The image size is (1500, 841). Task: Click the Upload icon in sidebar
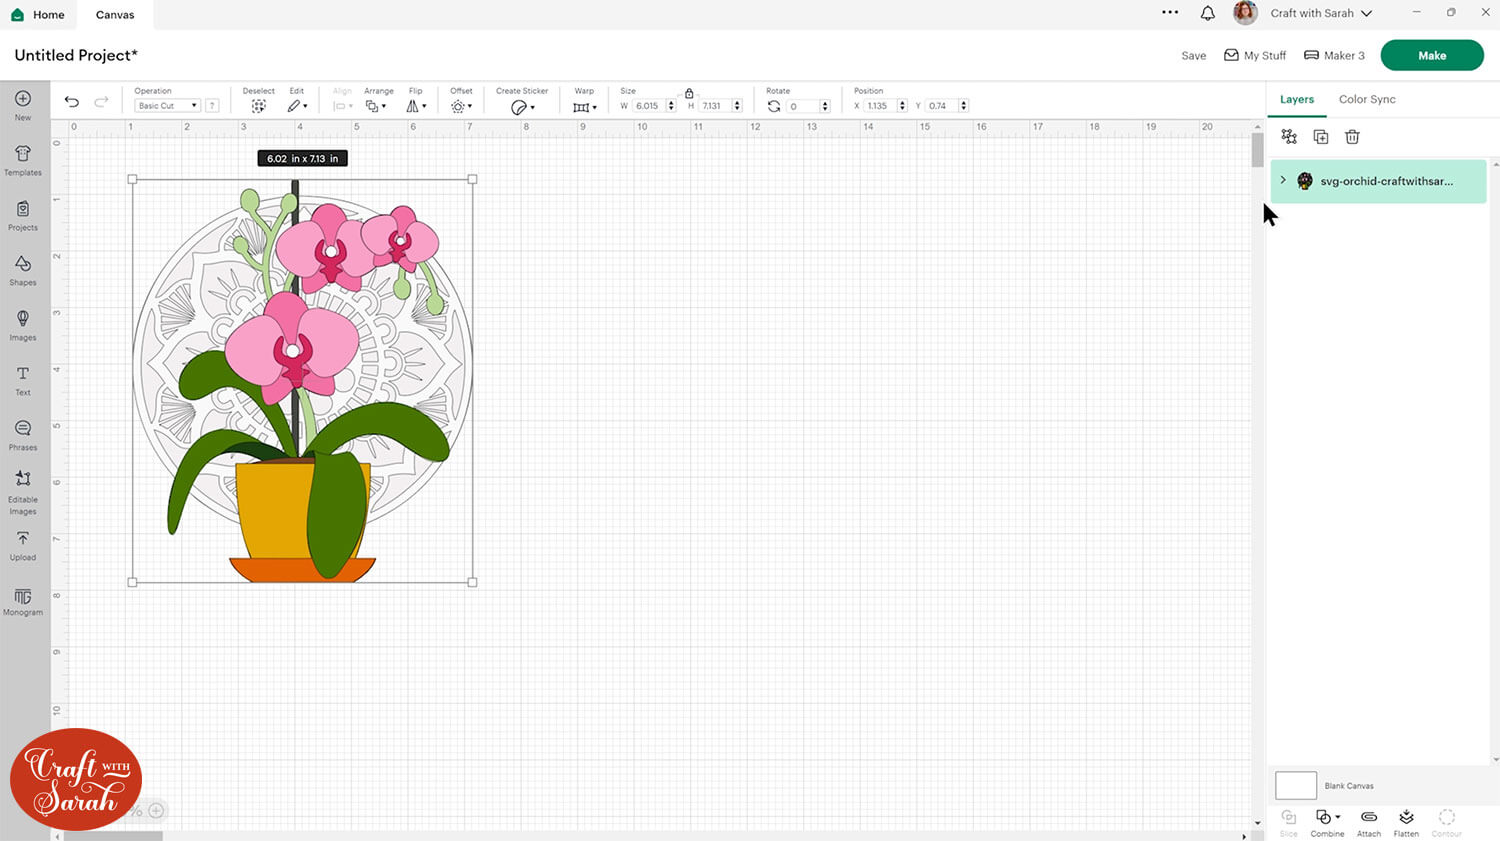point(23,544)
